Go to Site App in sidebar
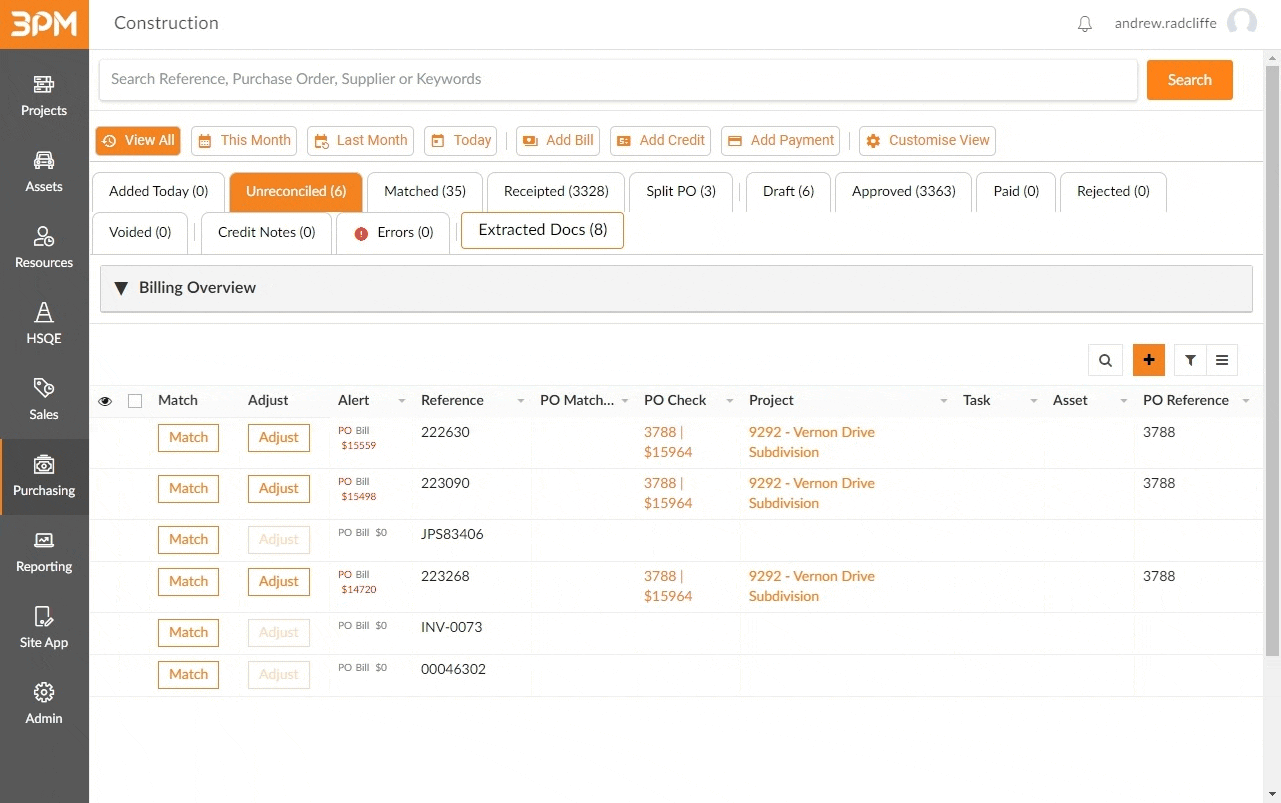1281x803 pixels. [x=44, y=628]
